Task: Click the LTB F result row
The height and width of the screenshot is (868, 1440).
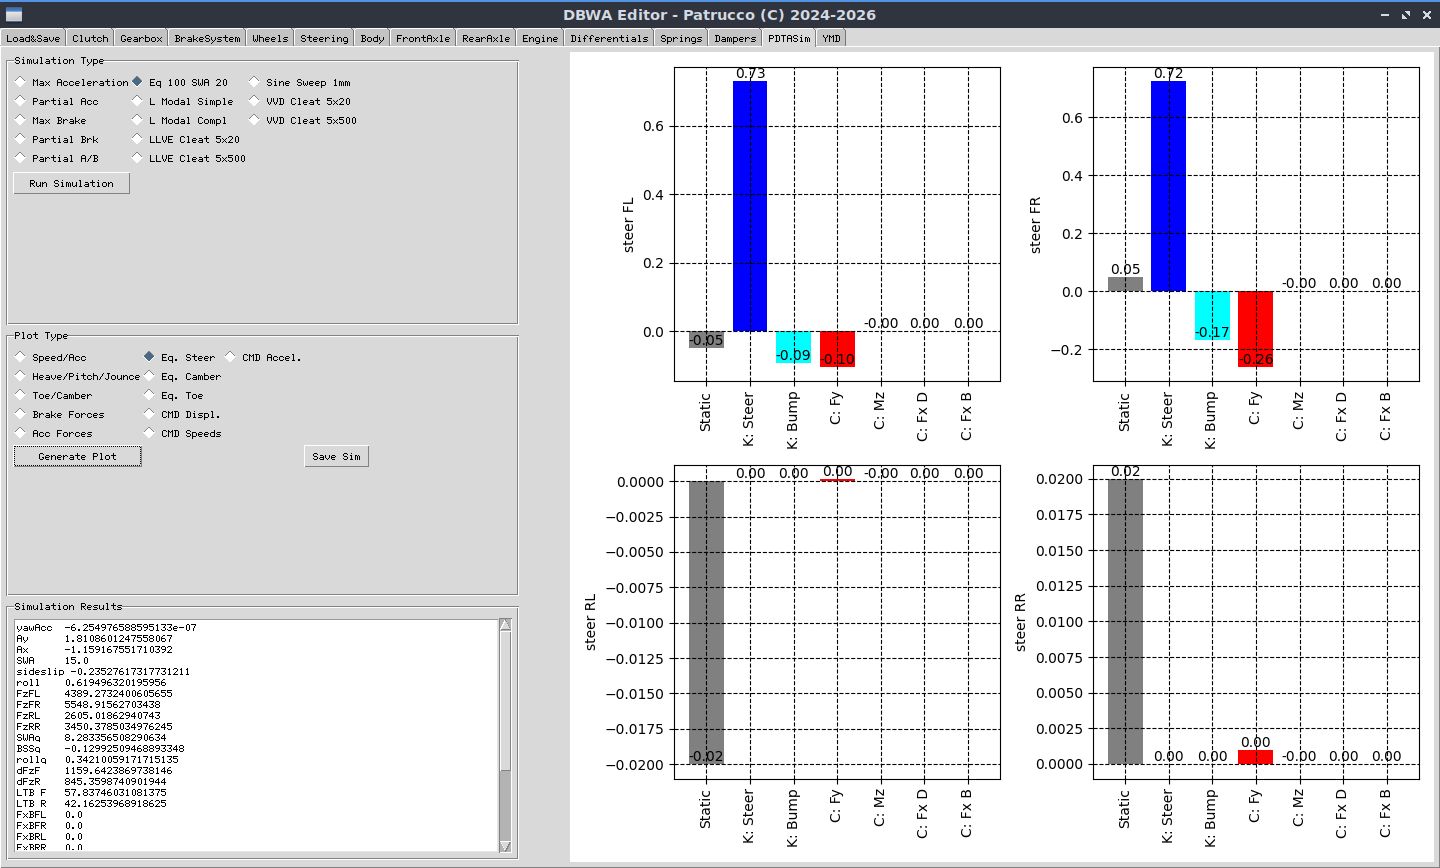Action: pyautogui.click(x=91, y=793)
